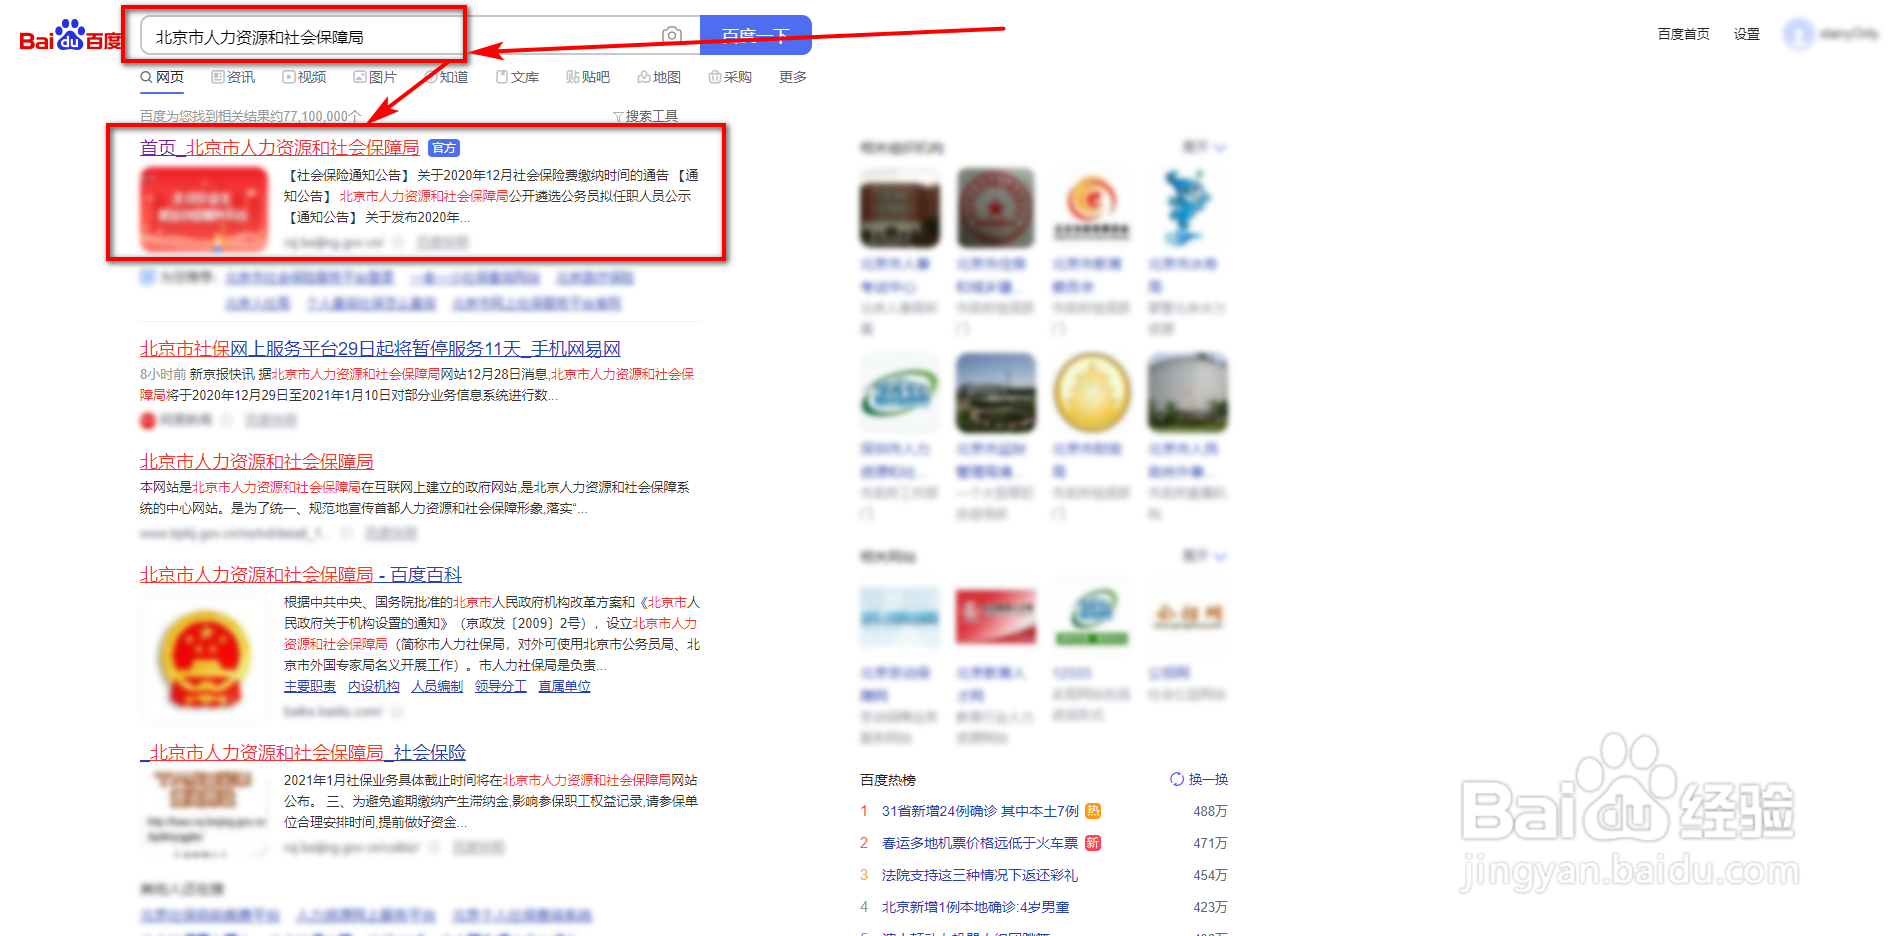The height and width of the screenshot is (936, 1903).
Task: Click the gold emblem related thumbnail
Action: pos(1092,392)
